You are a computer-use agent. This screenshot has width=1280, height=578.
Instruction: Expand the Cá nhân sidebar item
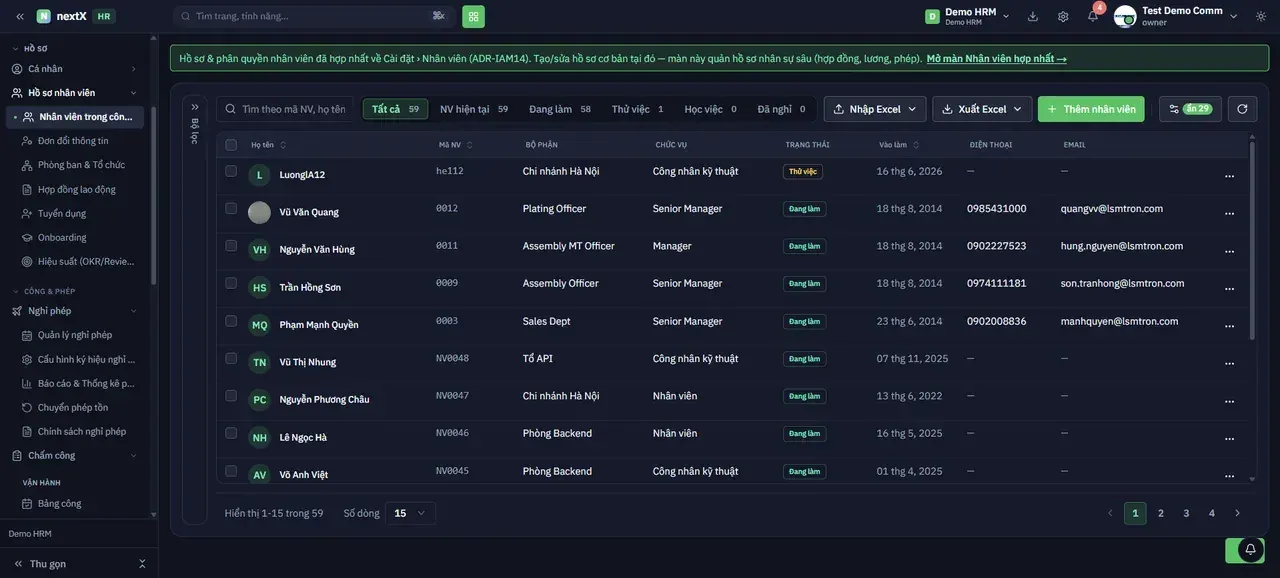pyautogui.click(x=75, y=69)
